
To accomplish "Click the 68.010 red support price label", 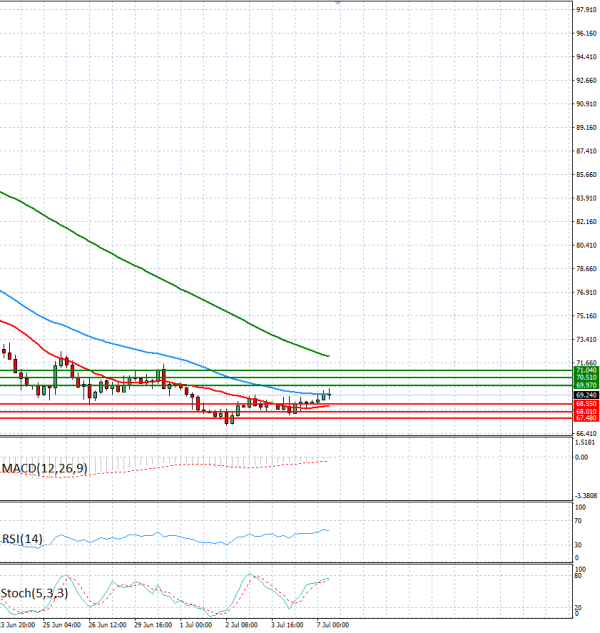I will [x=586, y=411].
